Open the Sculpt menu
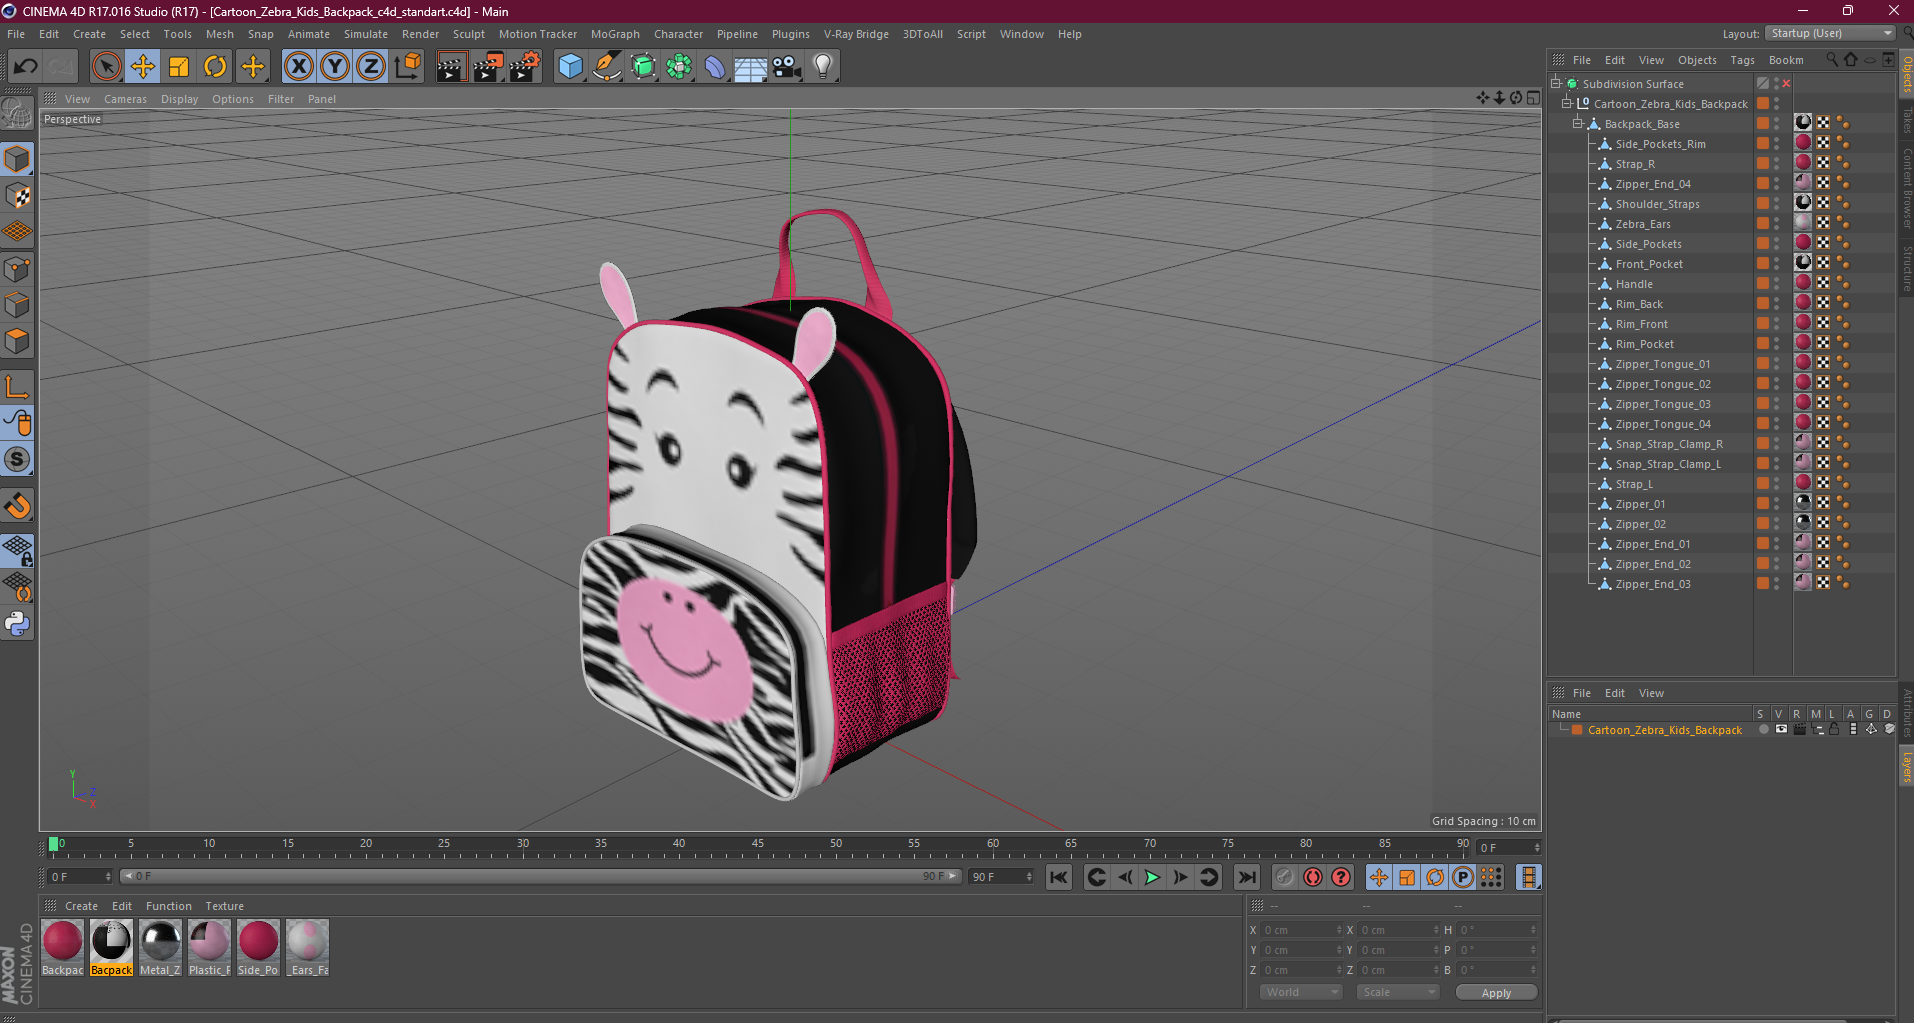Screen dimensions: 1914x1023 click(468, 34)
